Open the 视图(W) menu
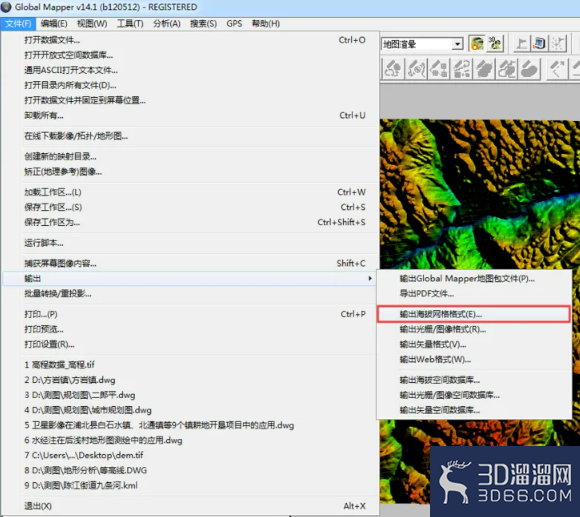 click(x=92, y=24)
